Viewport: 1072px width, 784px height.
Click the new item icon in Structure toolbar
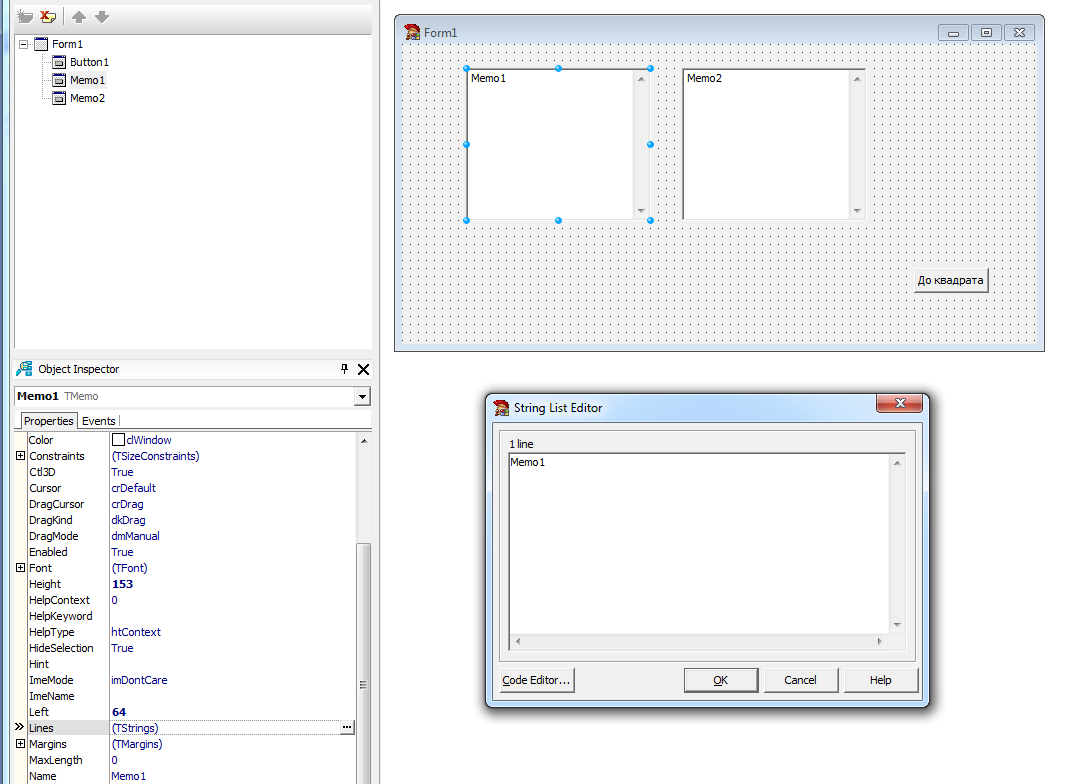coord(25,16)
